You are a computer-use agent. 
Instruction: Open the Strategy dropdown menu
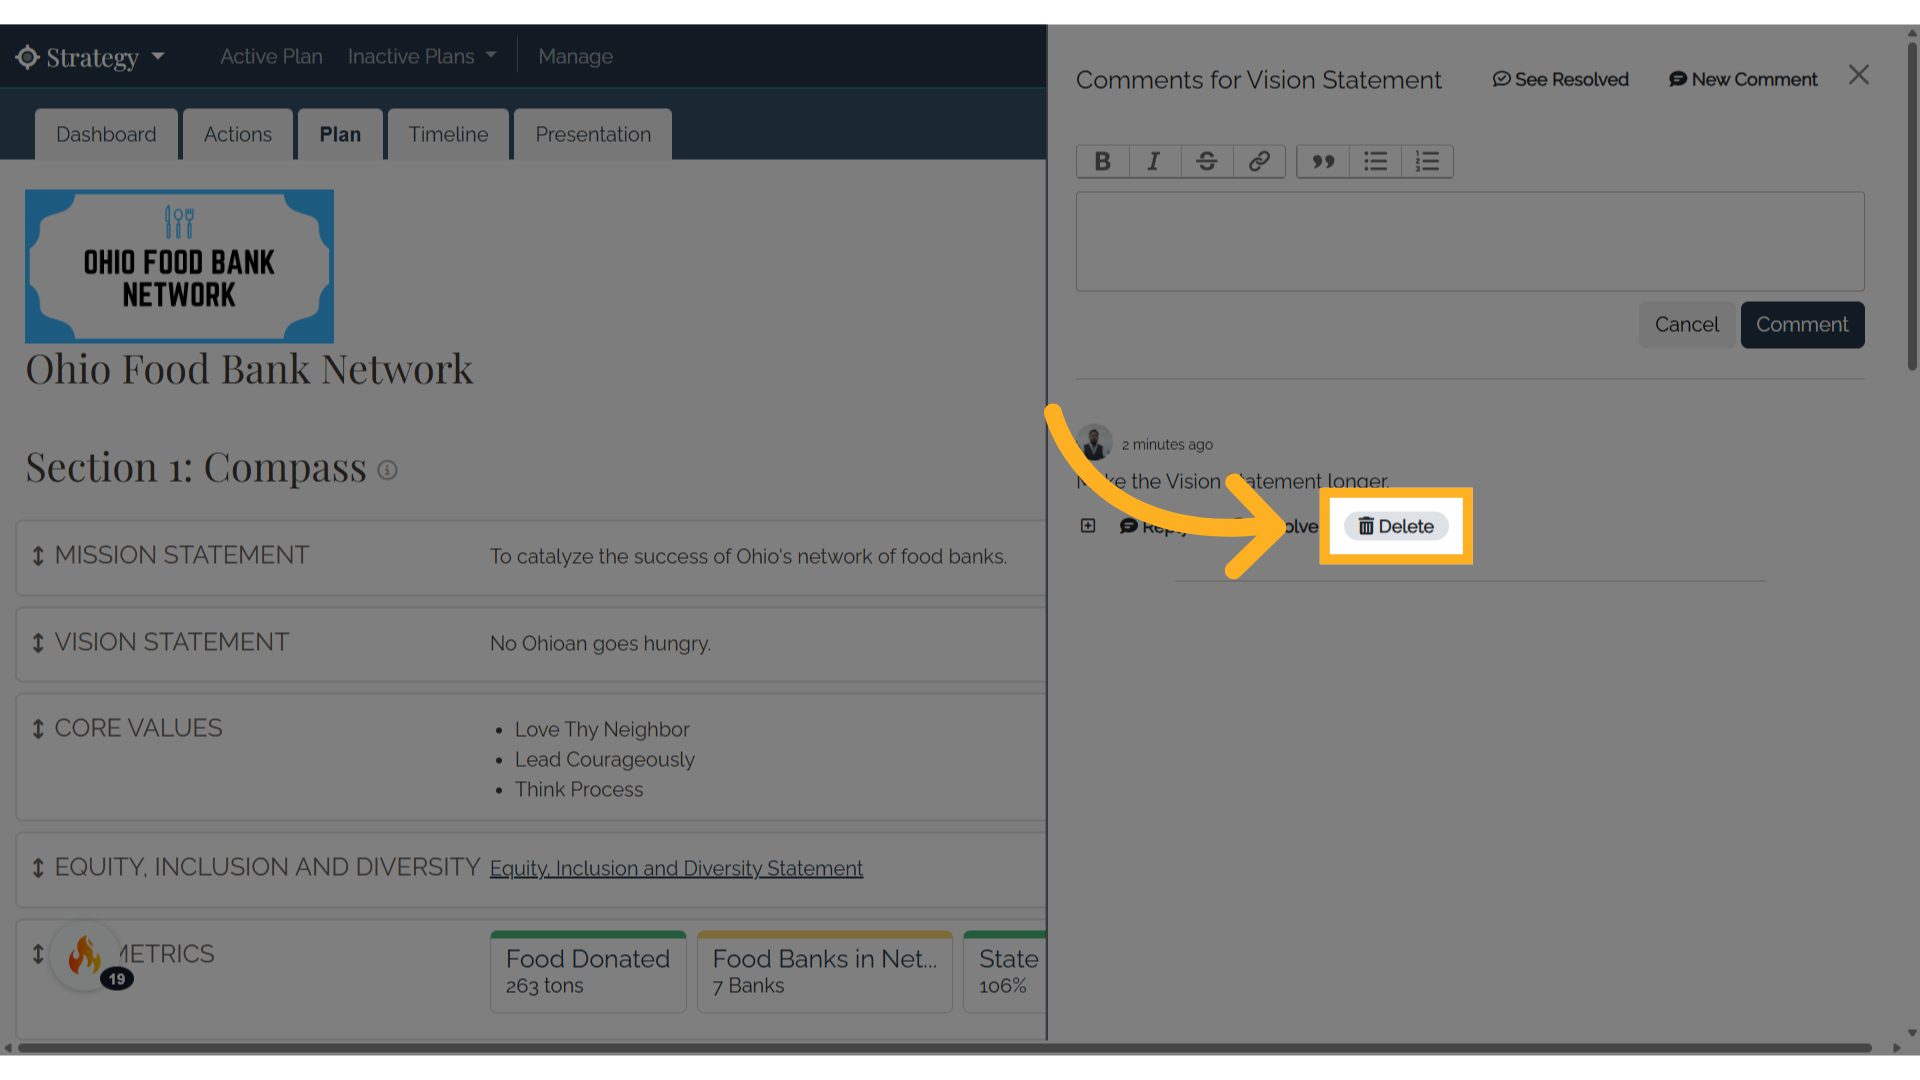[92, 57]
